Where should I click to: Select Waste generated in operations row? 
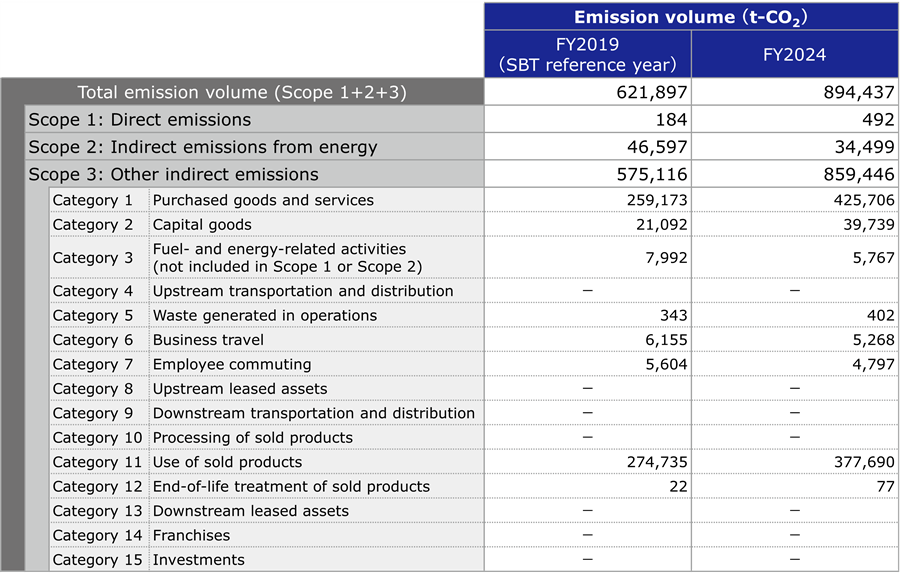[255, 315]
